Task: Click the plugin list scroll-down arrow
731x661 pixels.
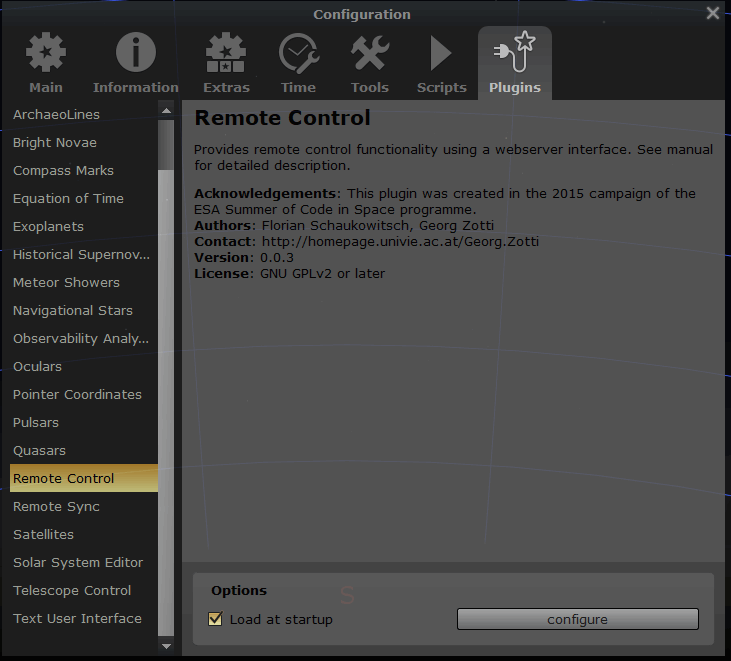Action: 166,646
